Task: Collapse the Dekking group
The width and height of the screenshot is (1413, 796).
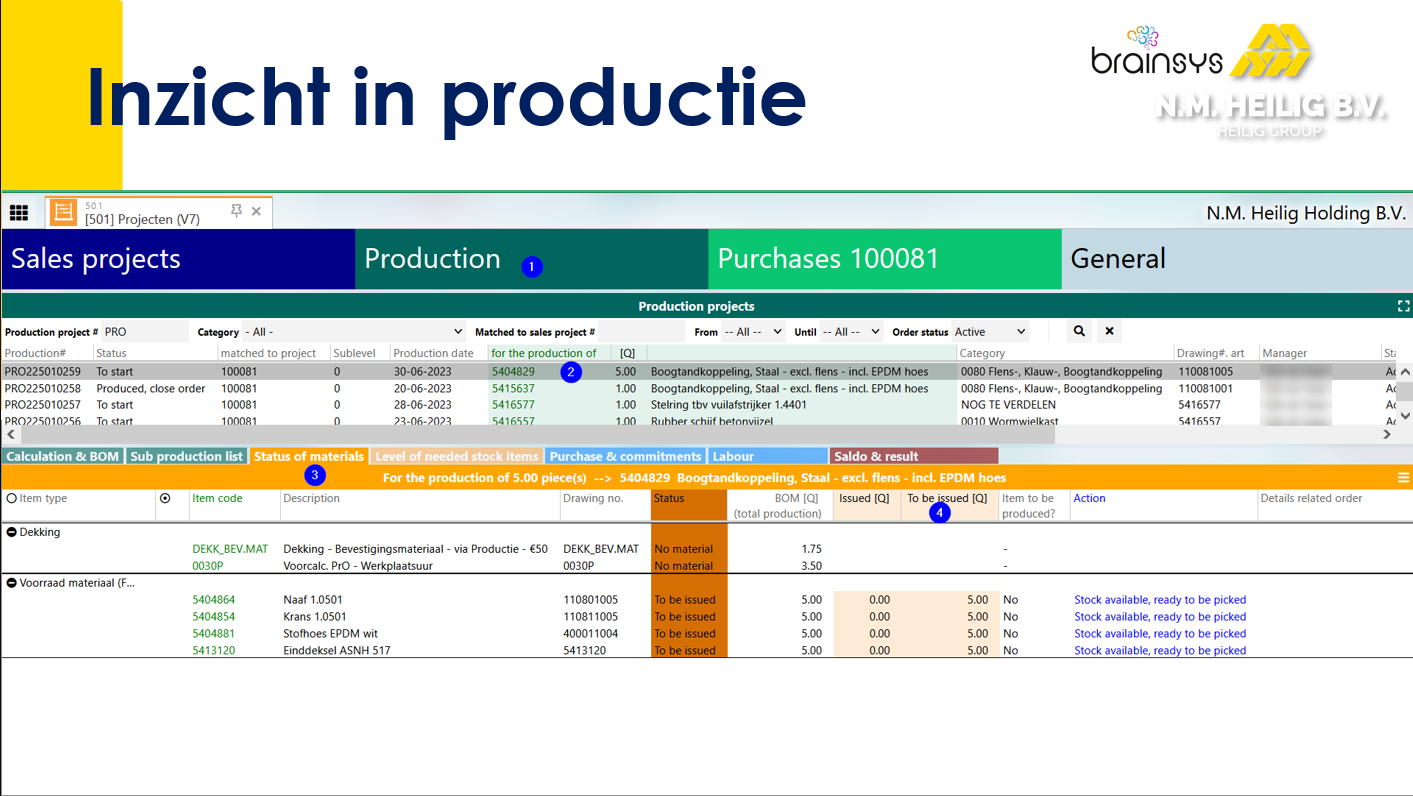Action: (x=12, y=532)
